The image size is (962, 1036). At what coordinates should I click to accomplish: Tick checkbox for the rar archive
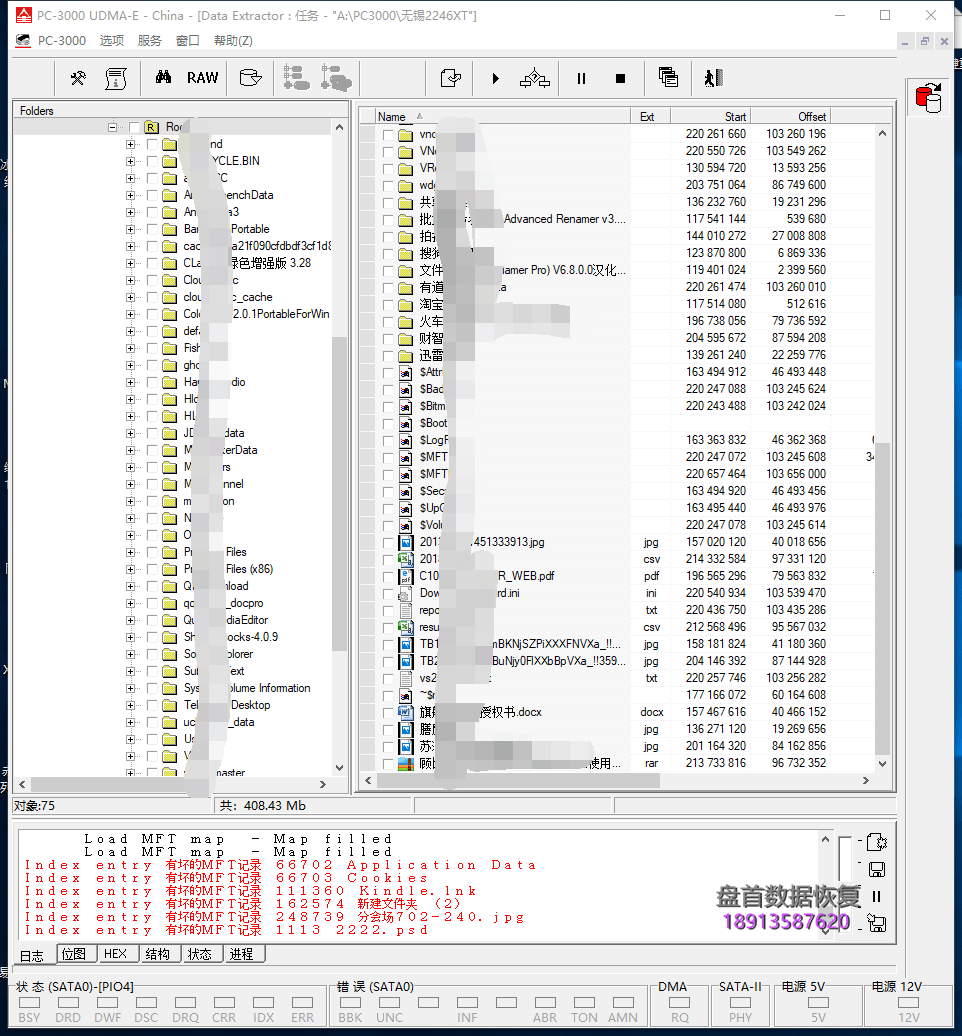pos(388,764)
